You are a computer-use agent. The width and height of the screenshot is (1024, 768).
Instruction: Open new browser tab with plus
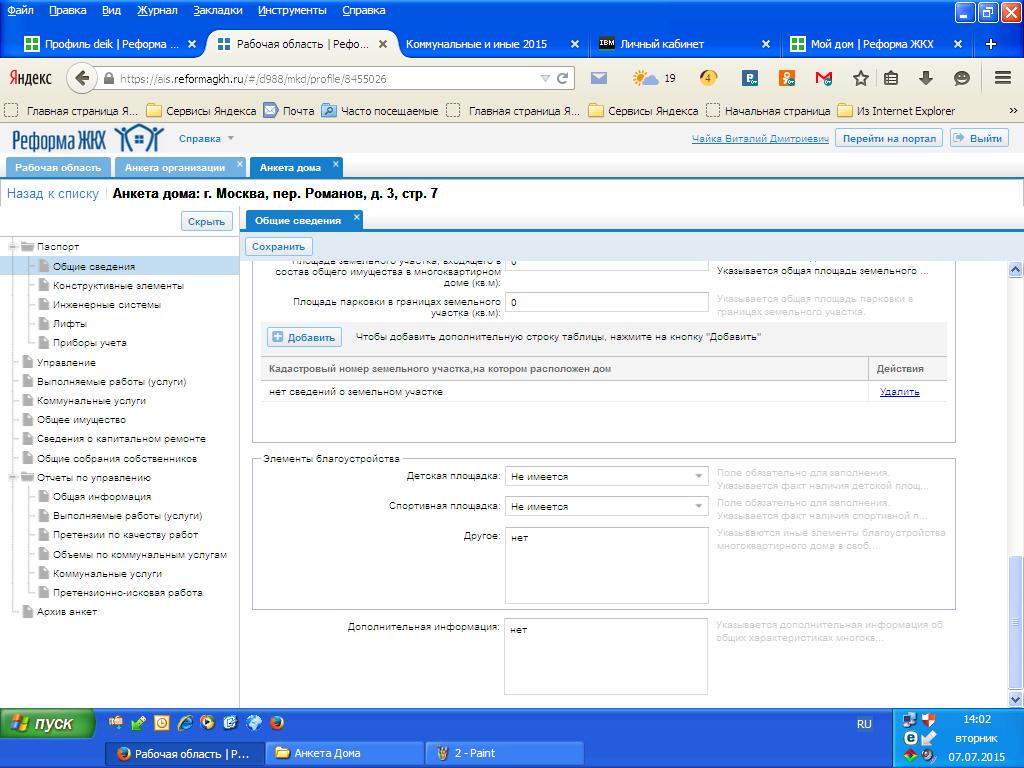991,44
